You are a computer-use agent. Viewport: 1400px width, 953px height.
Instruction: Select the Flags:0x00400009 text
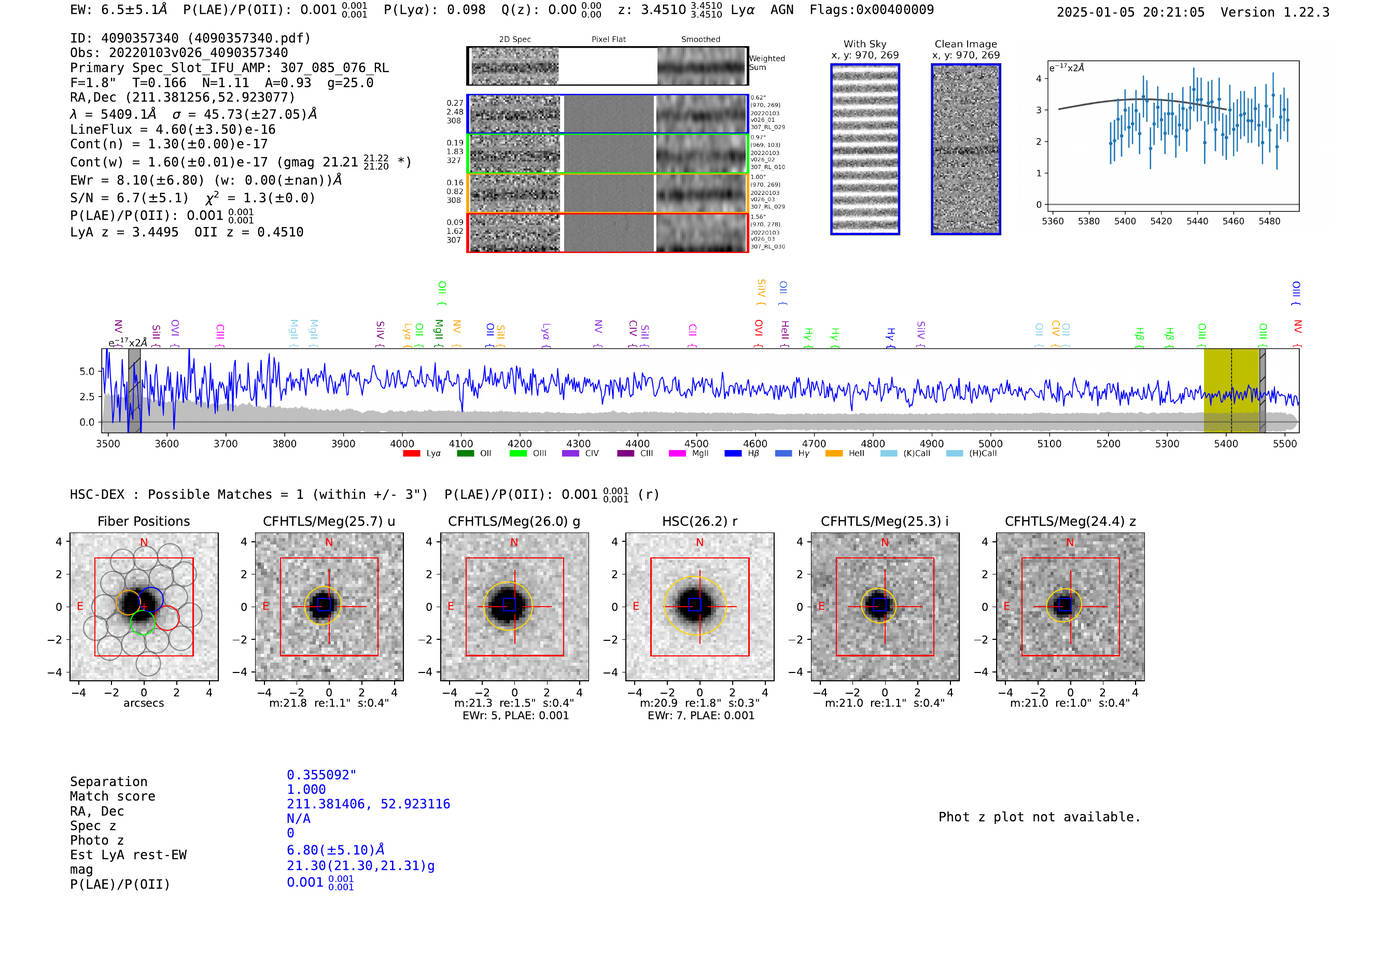pos(872,10)
